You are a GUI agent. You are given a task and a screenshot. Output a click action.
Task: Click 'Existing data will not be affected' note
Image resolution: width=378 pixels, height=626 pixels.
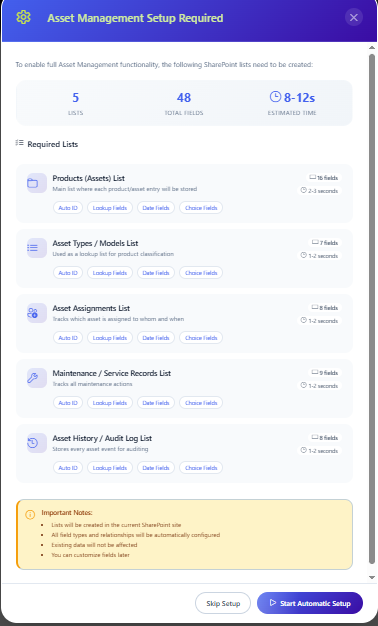(x=94, y=545)
